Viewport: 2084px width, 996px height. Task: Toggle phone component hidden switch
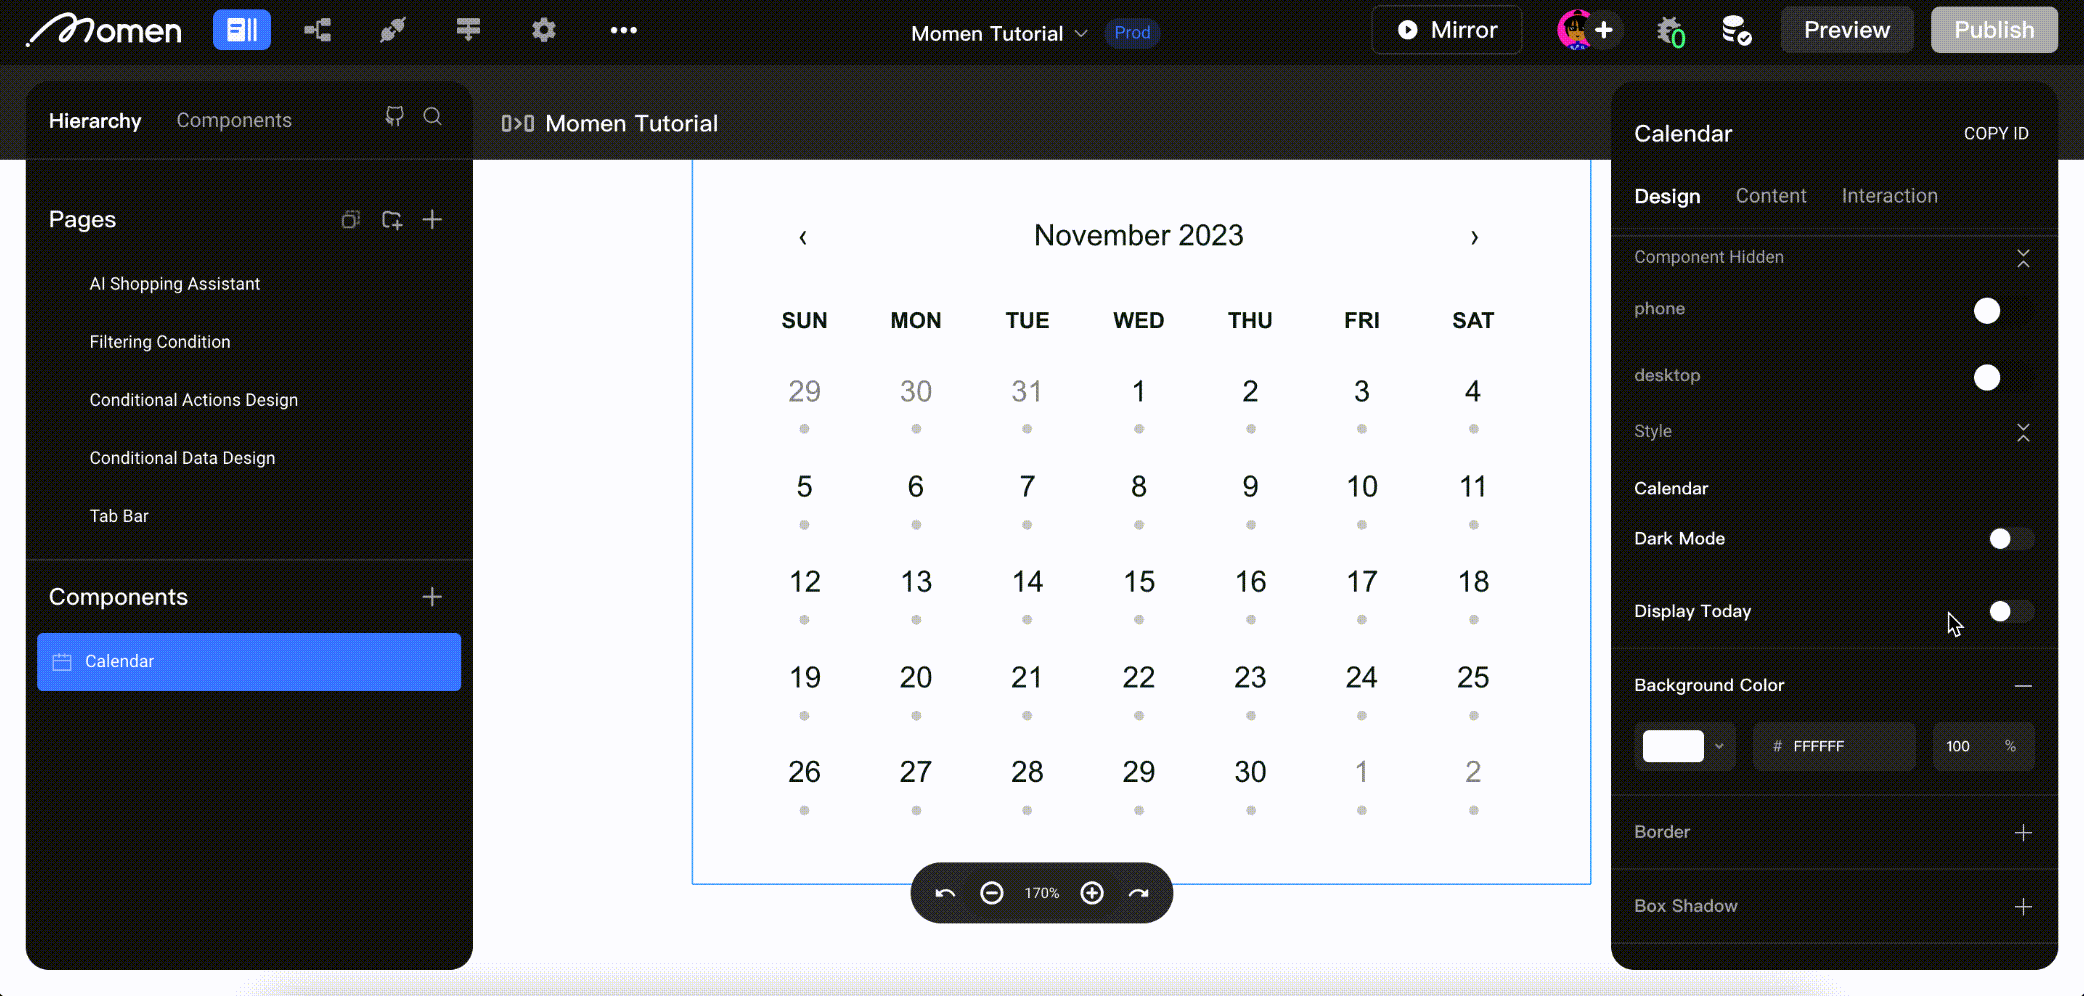[2000, 311]
